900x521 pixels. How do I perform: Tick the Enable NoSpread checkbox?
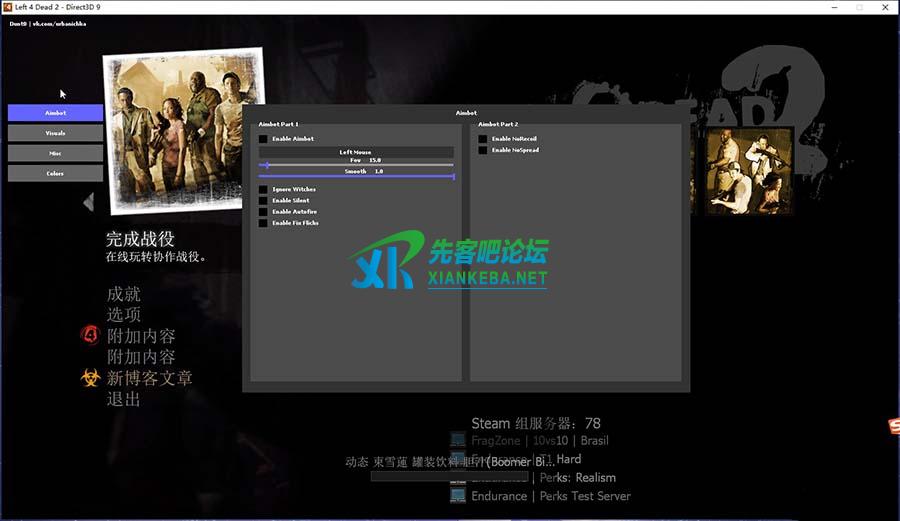(483, 150)
